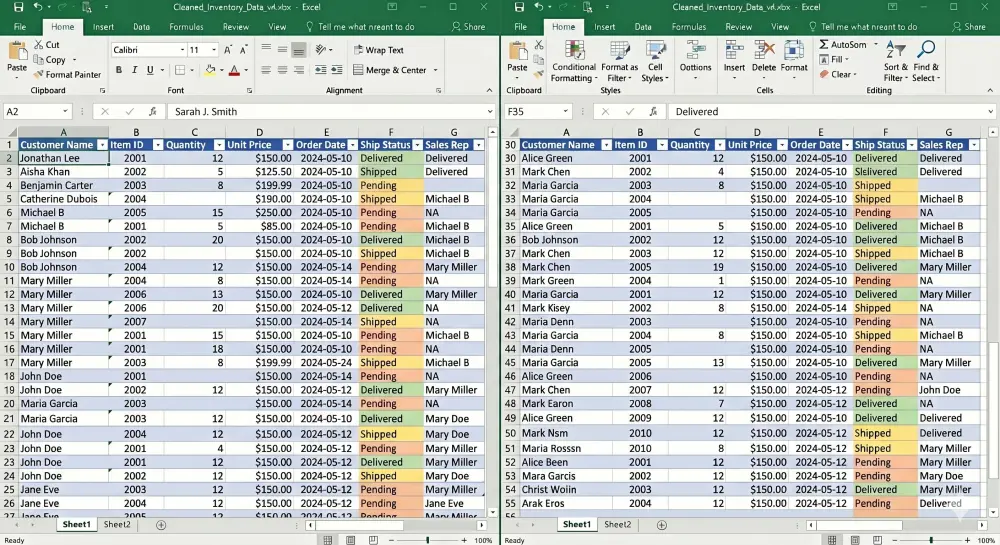Viewport: 1000px width, 545px height.
Task: Switch to Review tab in right window
Action: click(x=738, y=27)
